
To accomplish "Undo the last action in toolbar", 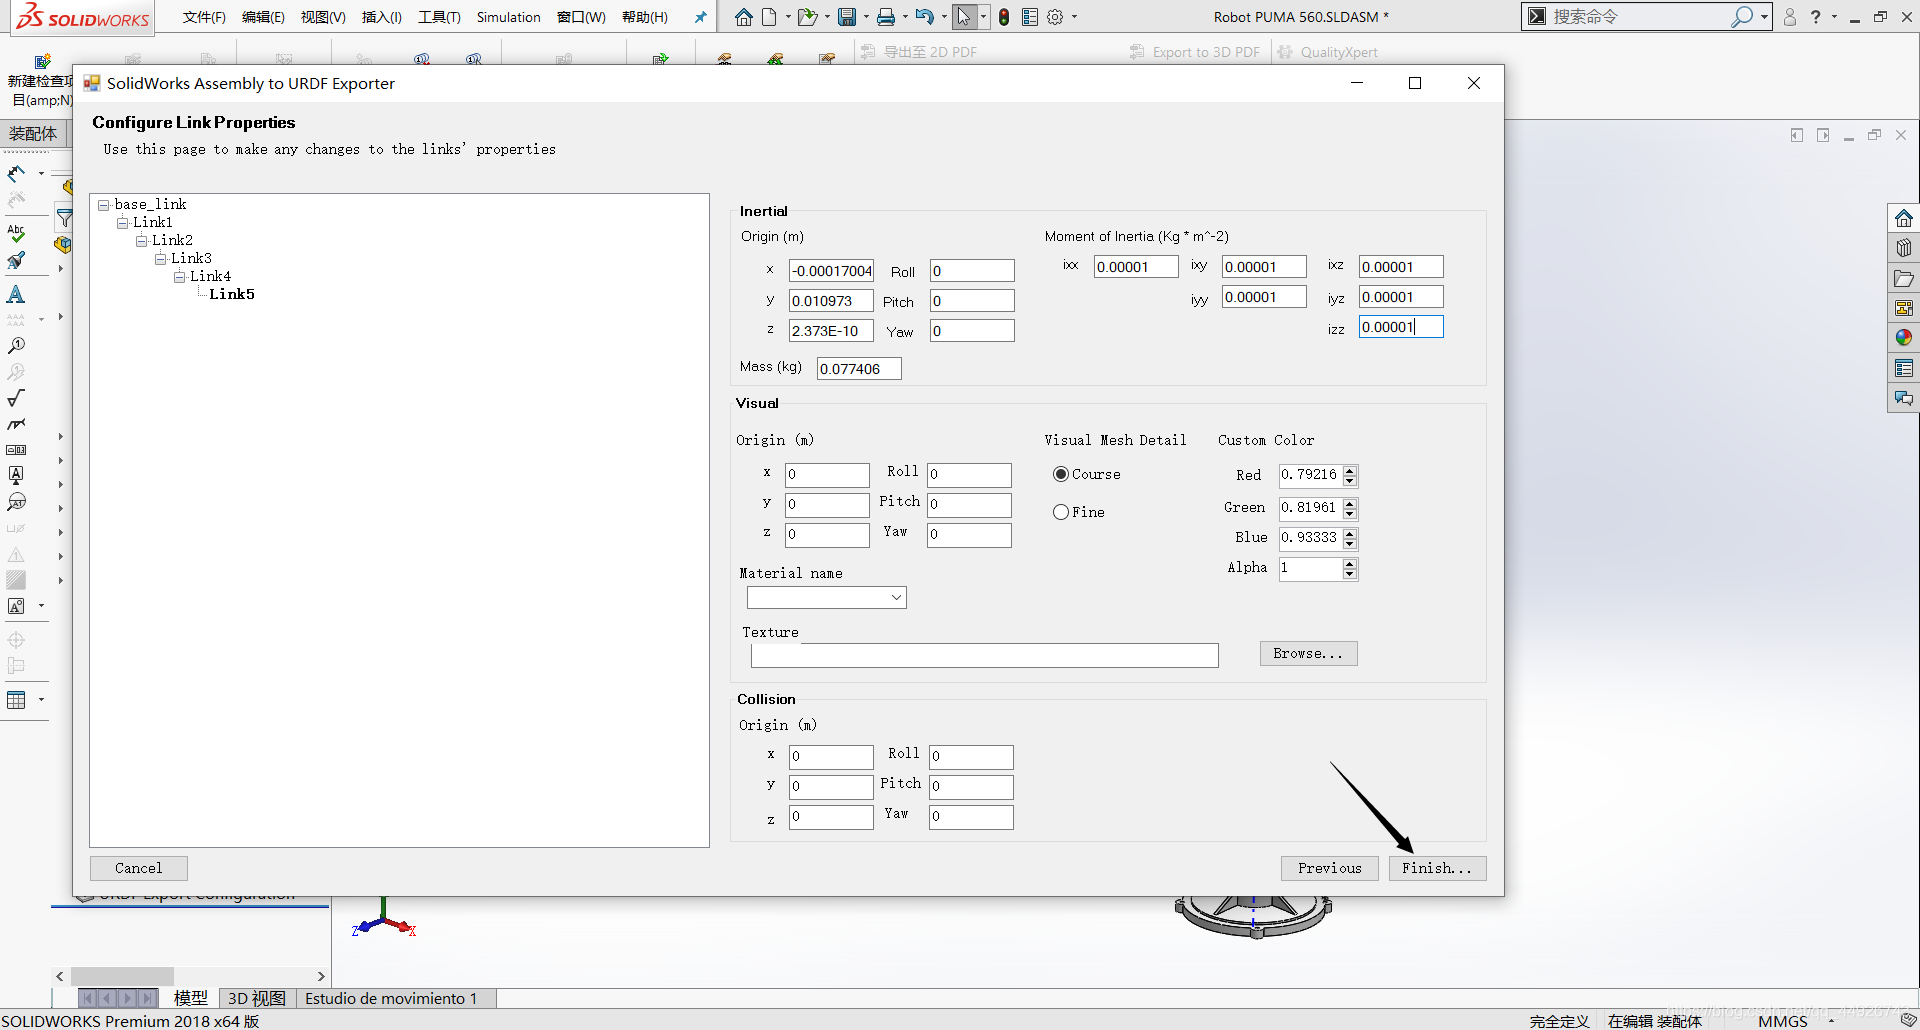I will [x=925, y=17].
